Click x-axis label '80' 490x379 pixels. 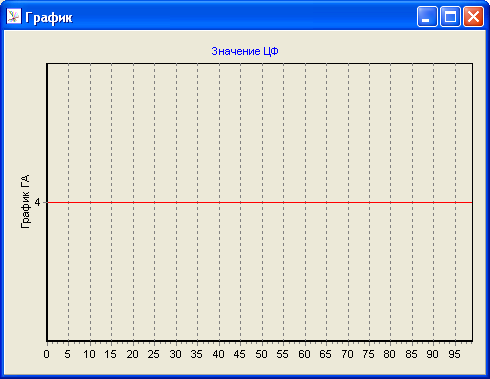coord(390,354)
